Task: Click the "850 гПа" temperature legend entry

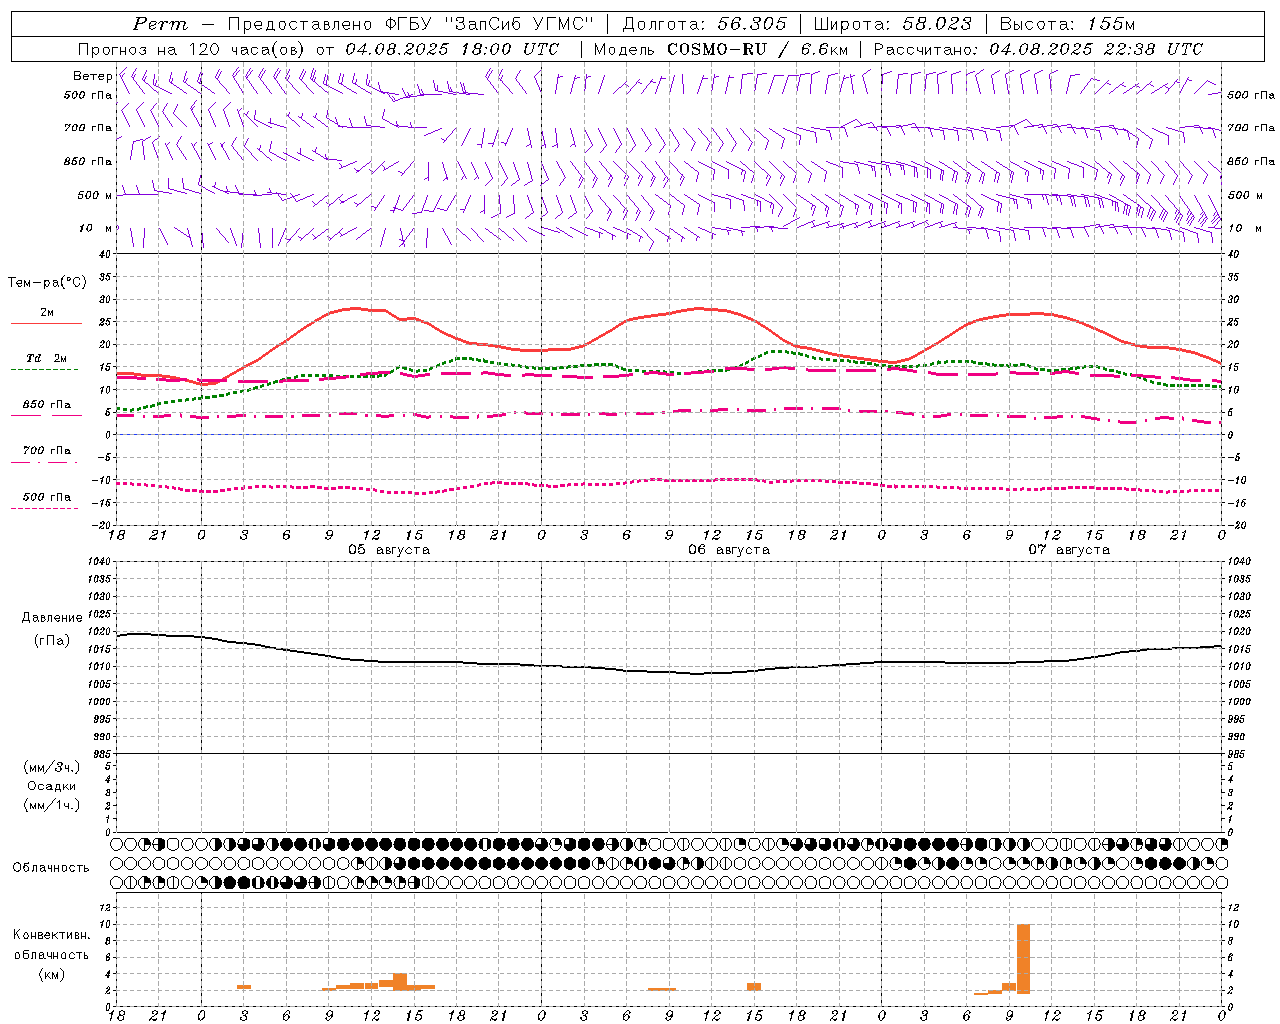Action: click(47, 405)
